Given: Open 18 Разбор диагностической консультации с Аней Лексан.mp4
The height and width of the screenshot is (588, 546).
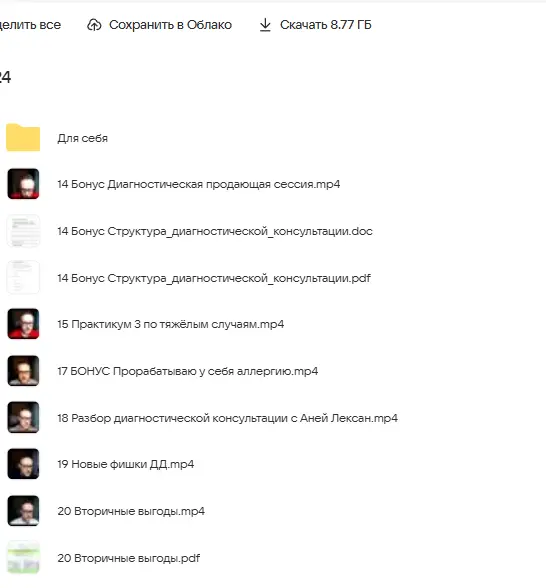Looking at the screenshot, I should (228, 418).
